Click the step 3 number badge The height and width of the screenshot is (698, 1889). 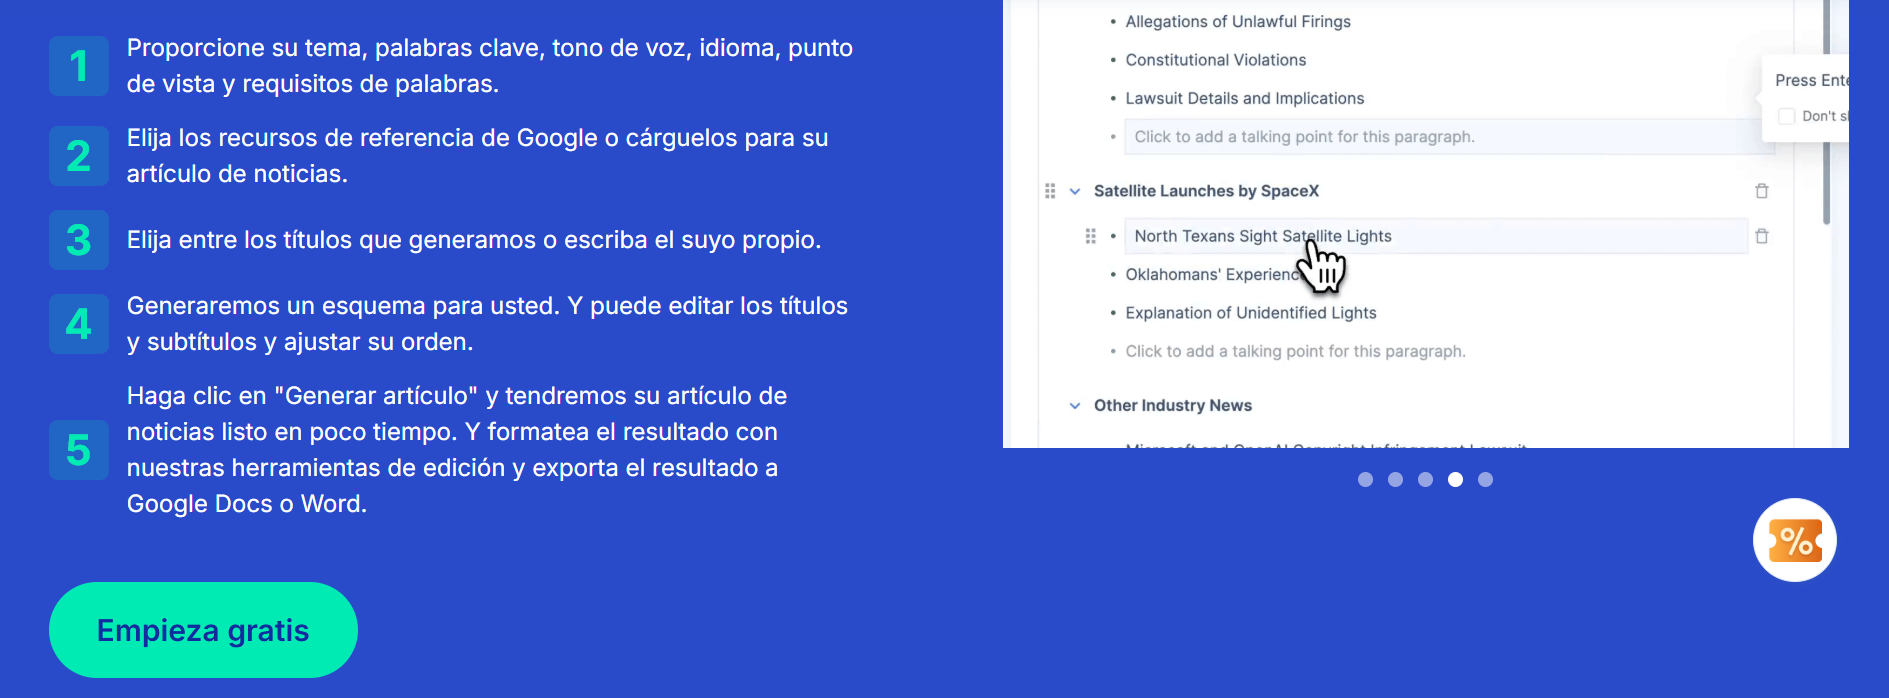click(79, 240)
